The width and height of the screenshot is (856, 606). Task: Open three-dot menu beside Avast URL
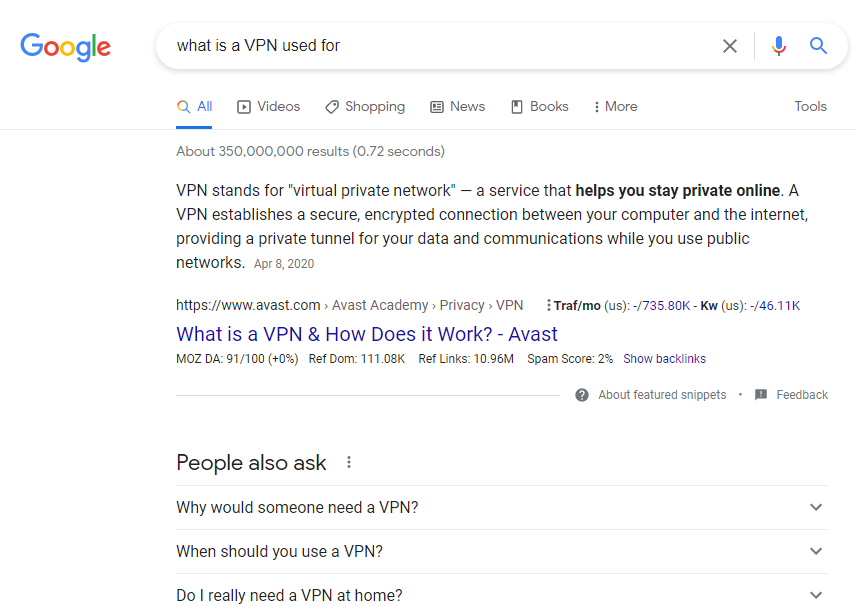point(548,306)
